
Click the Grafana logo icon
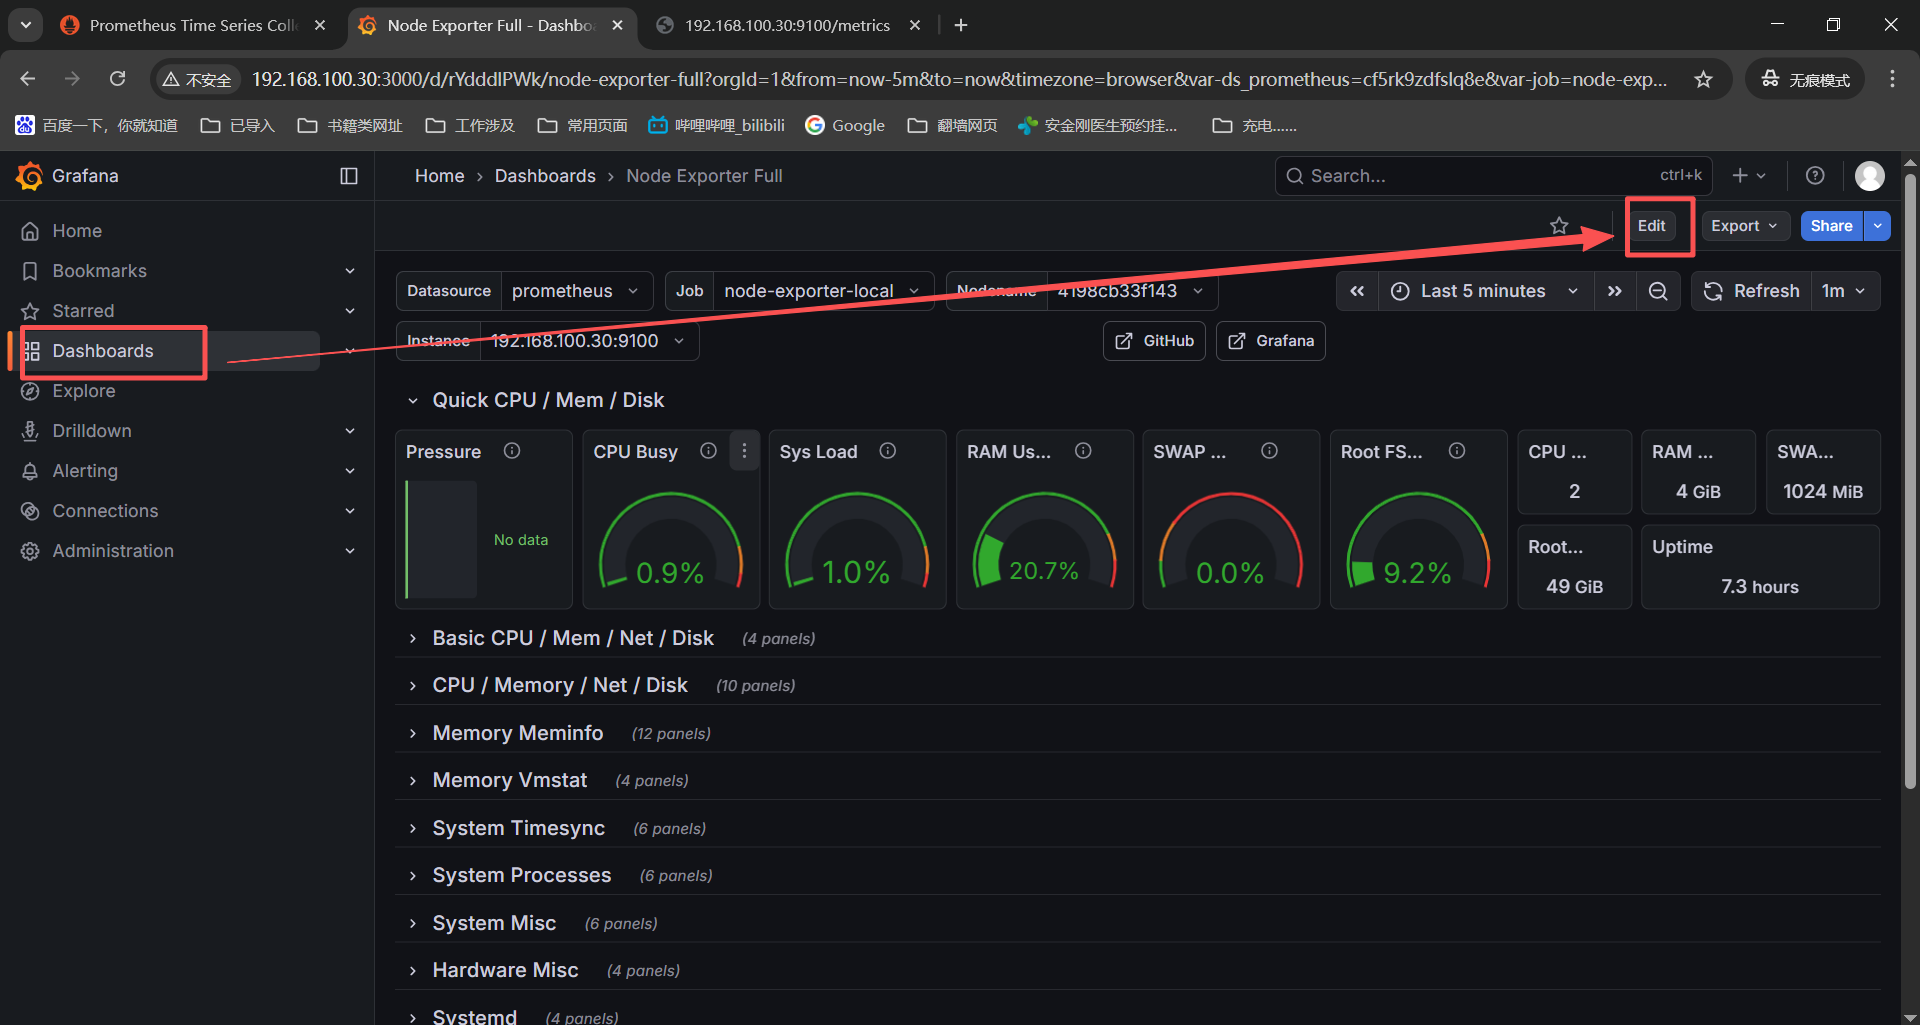[30, 176]
